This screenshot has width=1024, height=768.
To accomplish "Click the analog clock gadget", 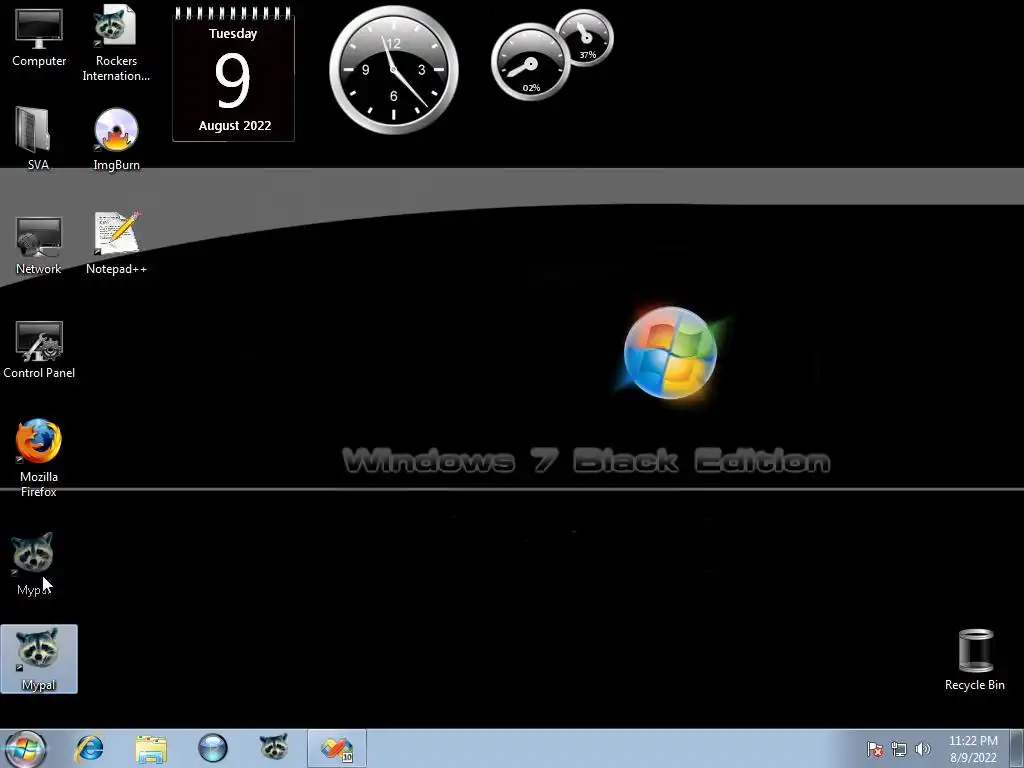I will click(394, 70).
